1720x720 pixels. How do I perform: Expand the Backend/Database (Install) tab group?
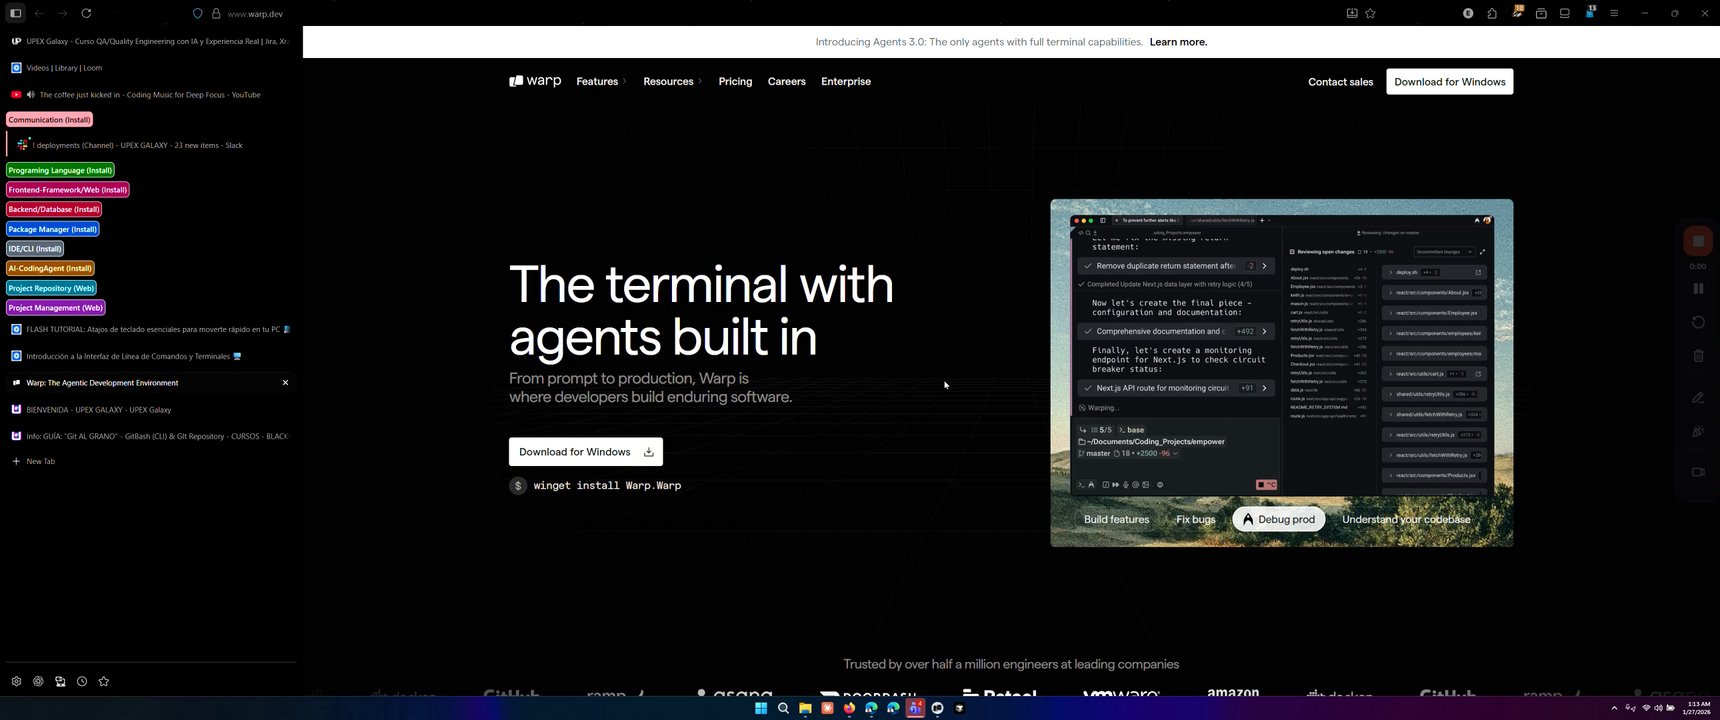pyautogui.click(x=54, y=209)
